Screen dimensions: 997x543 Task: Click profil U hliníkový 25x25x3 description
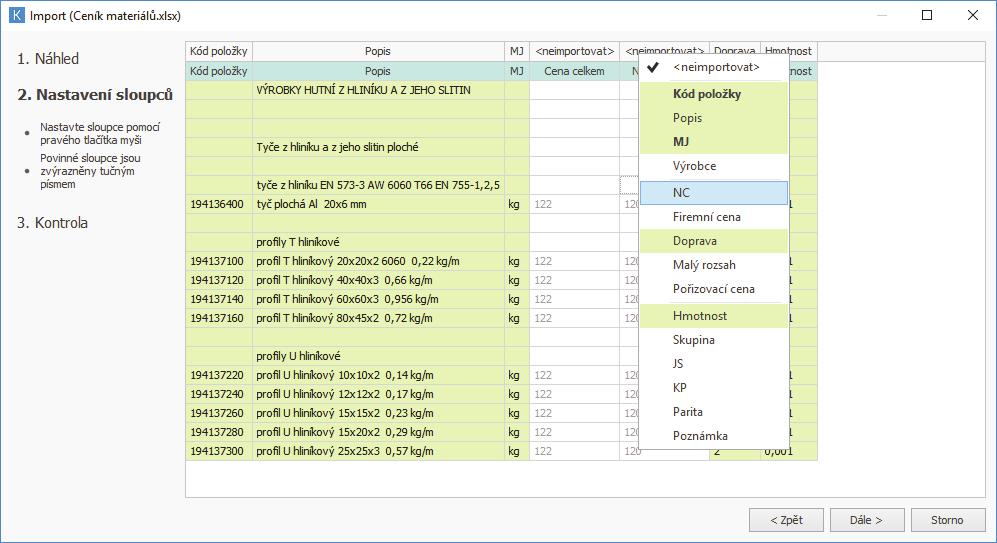[x=378, y=451]
